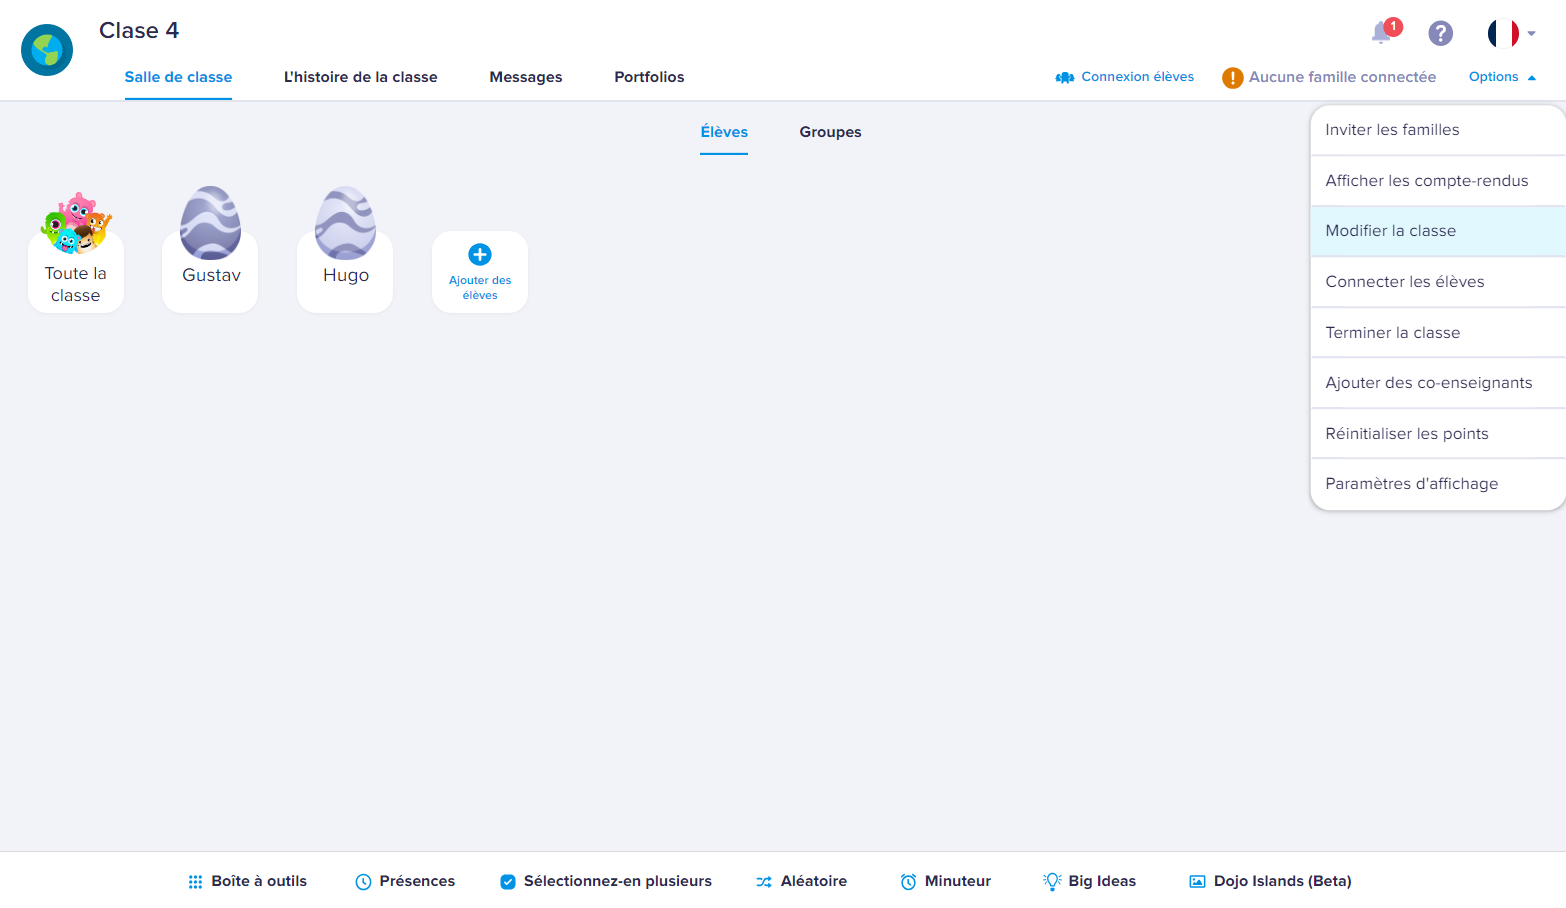Image resolution: width=1566 pixels, height=908 pixels.
Task: Open the Boîte à outils toolkit
Action: pyautogui.click(x=246, y=881)
